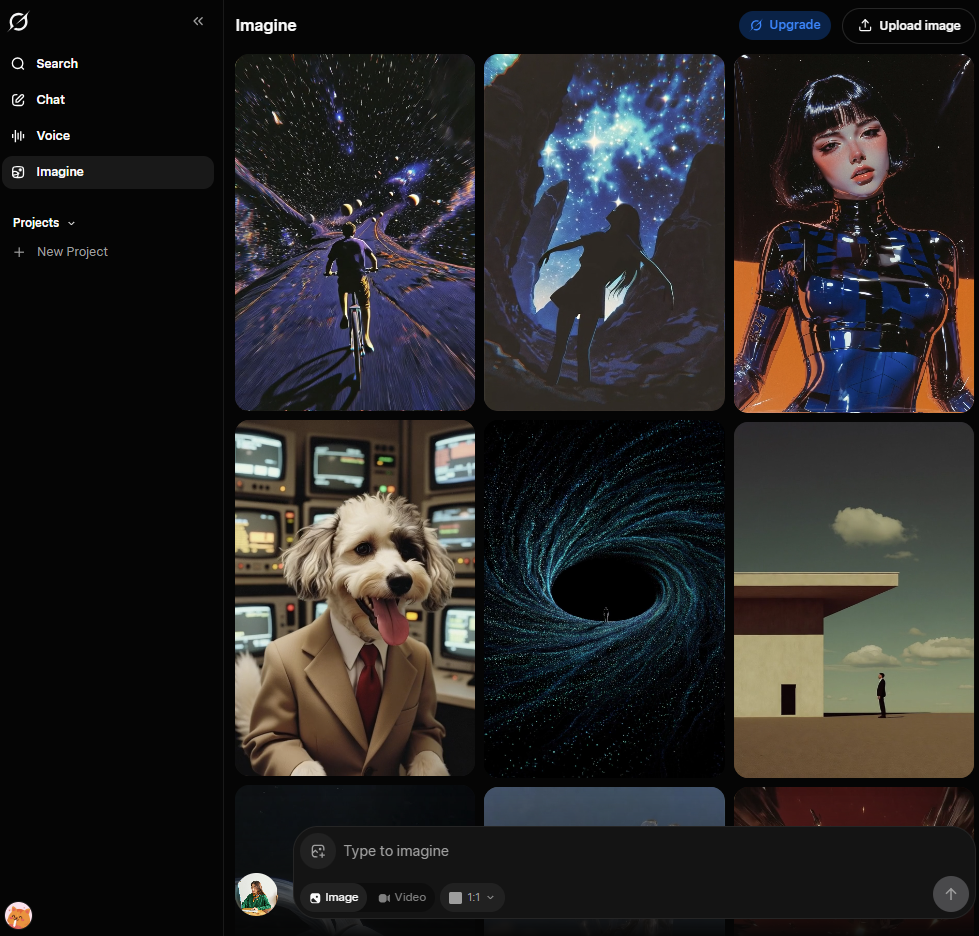Click the Grok logo icon

point(19,21)
